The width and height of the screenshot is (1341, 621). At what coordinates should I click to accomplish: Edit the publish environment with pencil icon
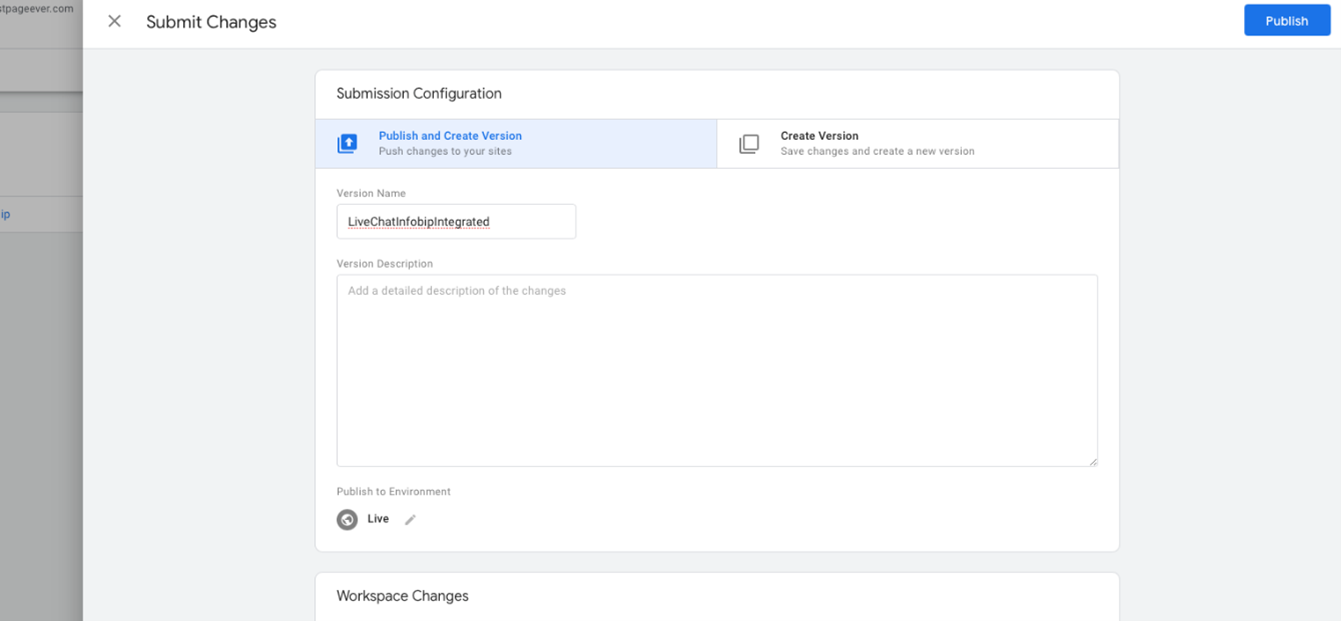click(x=410, y=520)
